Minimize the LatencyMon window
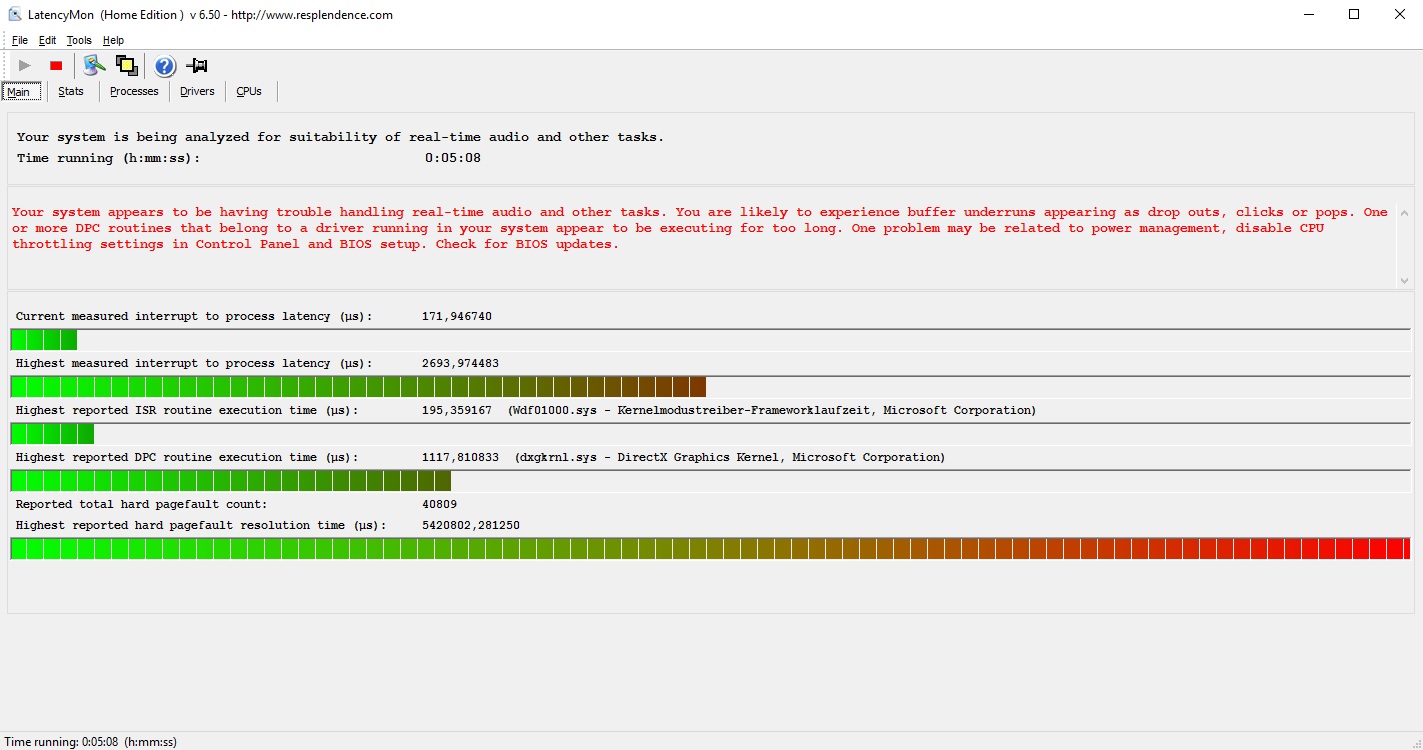 [1309, 14]
